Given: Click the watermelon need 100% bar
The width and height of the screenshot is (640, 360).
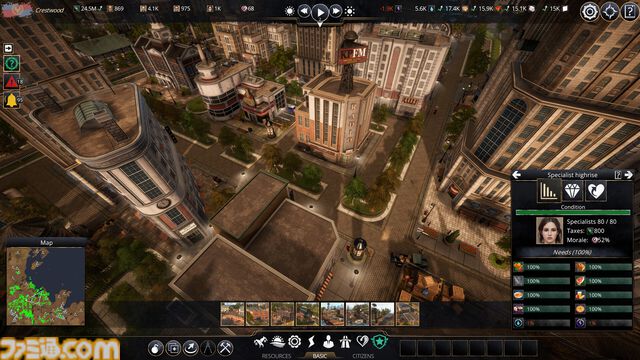Looking at the screenshot, I should [609, 281].
